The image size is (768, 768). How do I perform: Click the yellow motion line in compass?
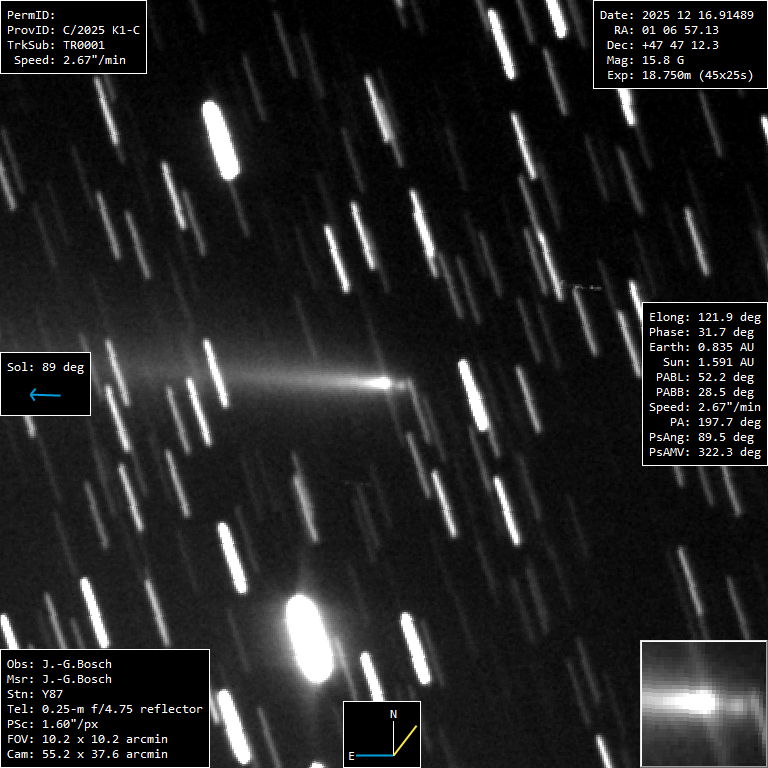coord(404,741)
